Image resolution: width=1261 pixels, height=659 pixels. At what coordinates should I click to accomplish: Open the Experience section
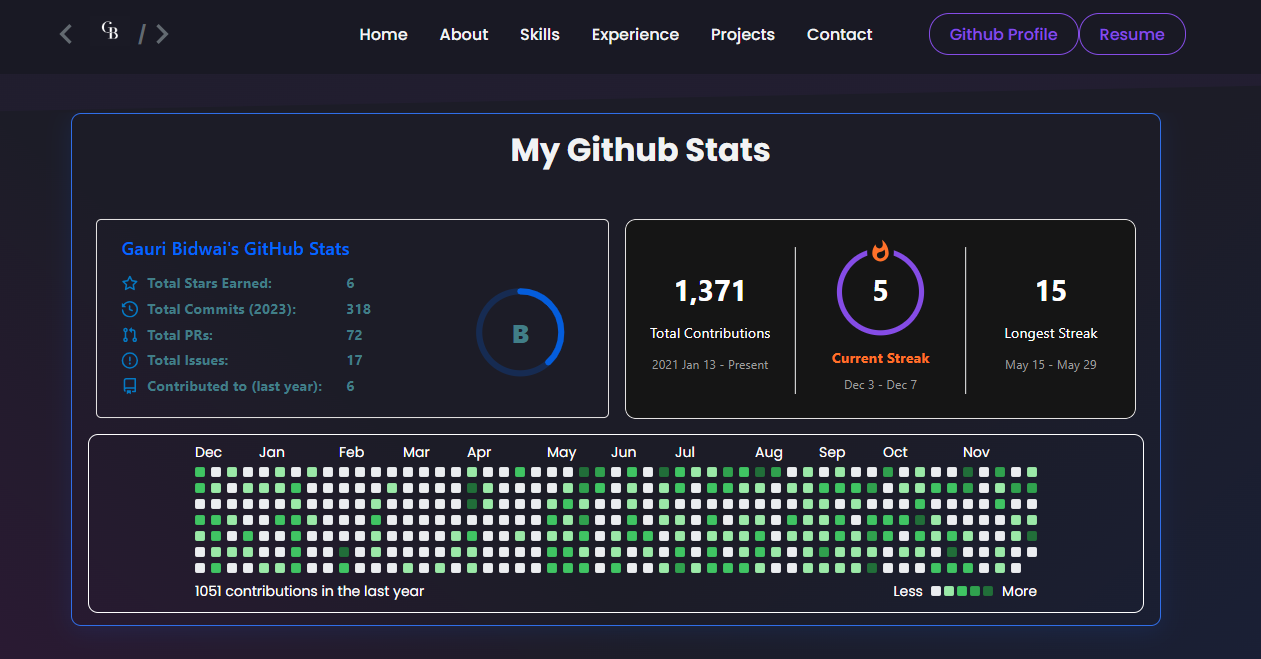click(635, 34)
